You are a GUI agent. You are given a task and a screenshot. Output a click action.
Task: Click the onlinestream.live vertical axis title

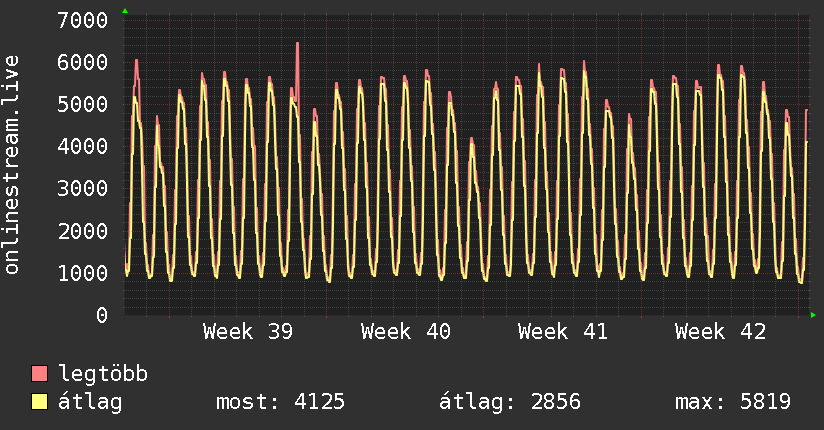12,165
